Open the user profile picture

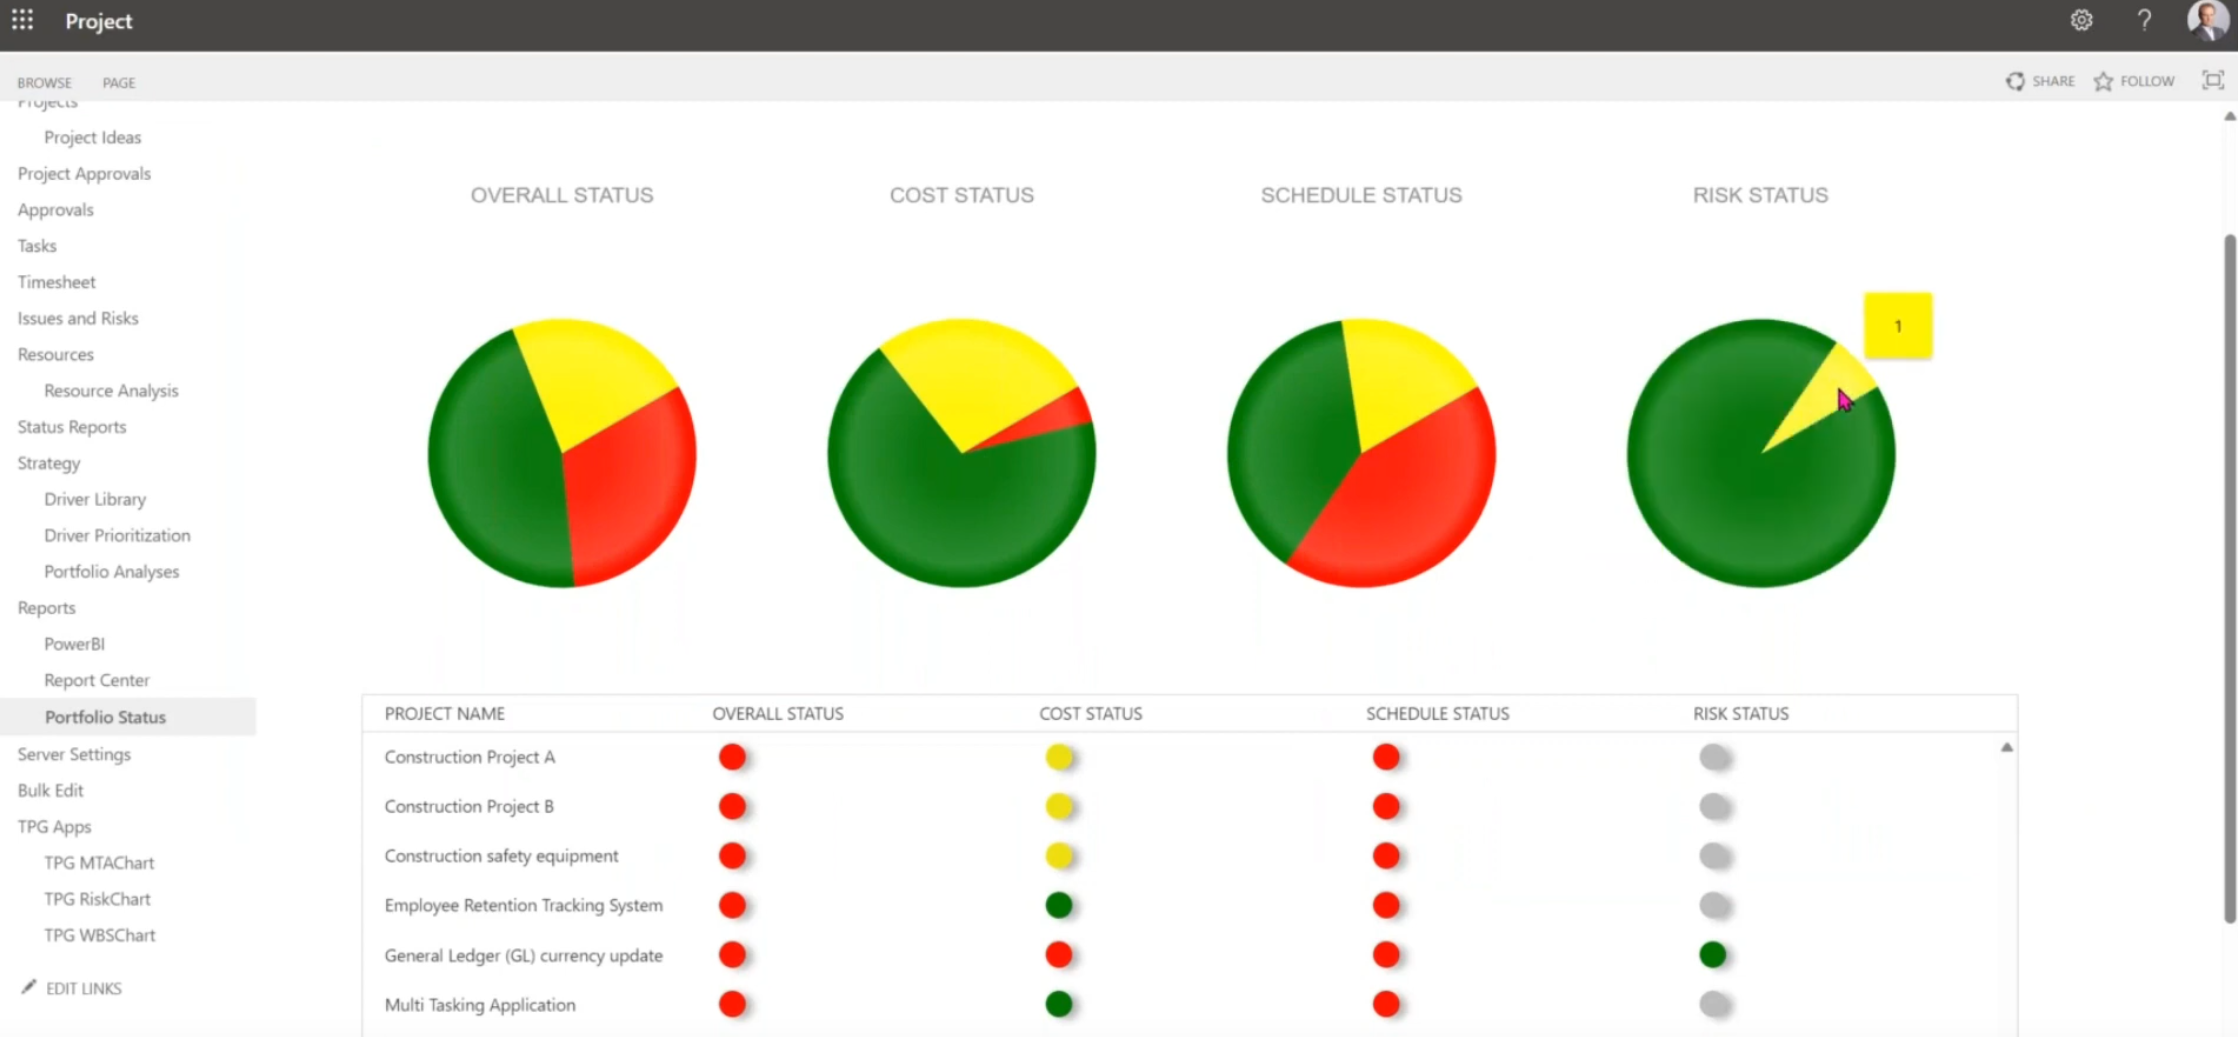point(2206,20)
